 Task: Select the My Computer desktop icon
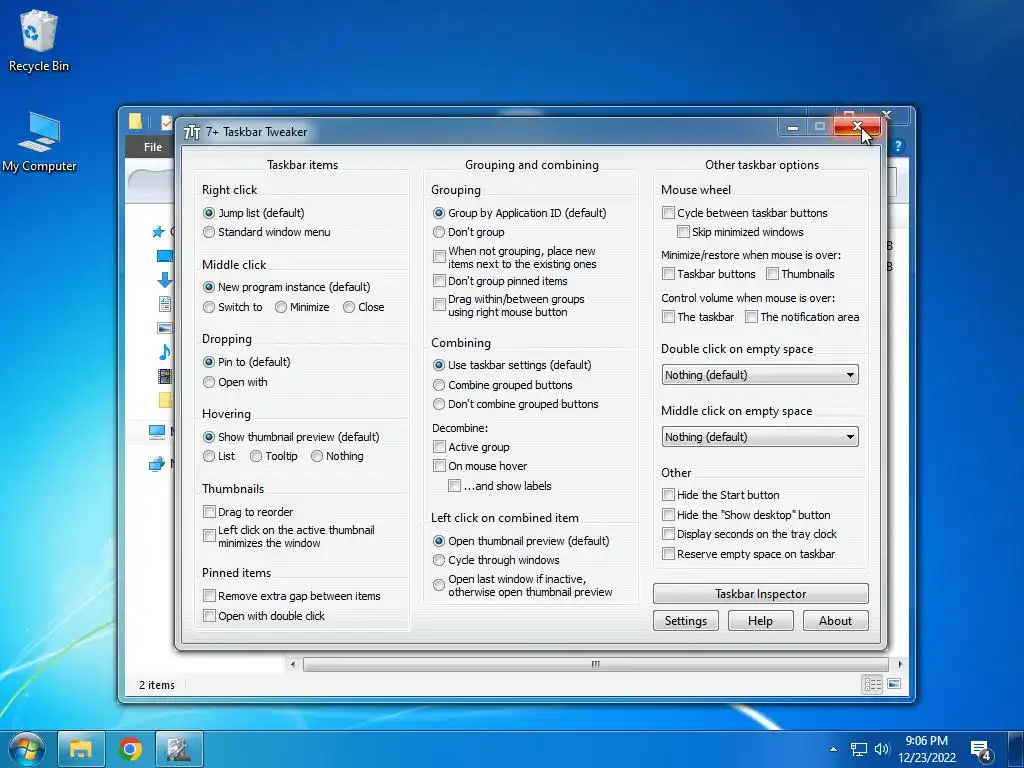[x=39, y=142]
